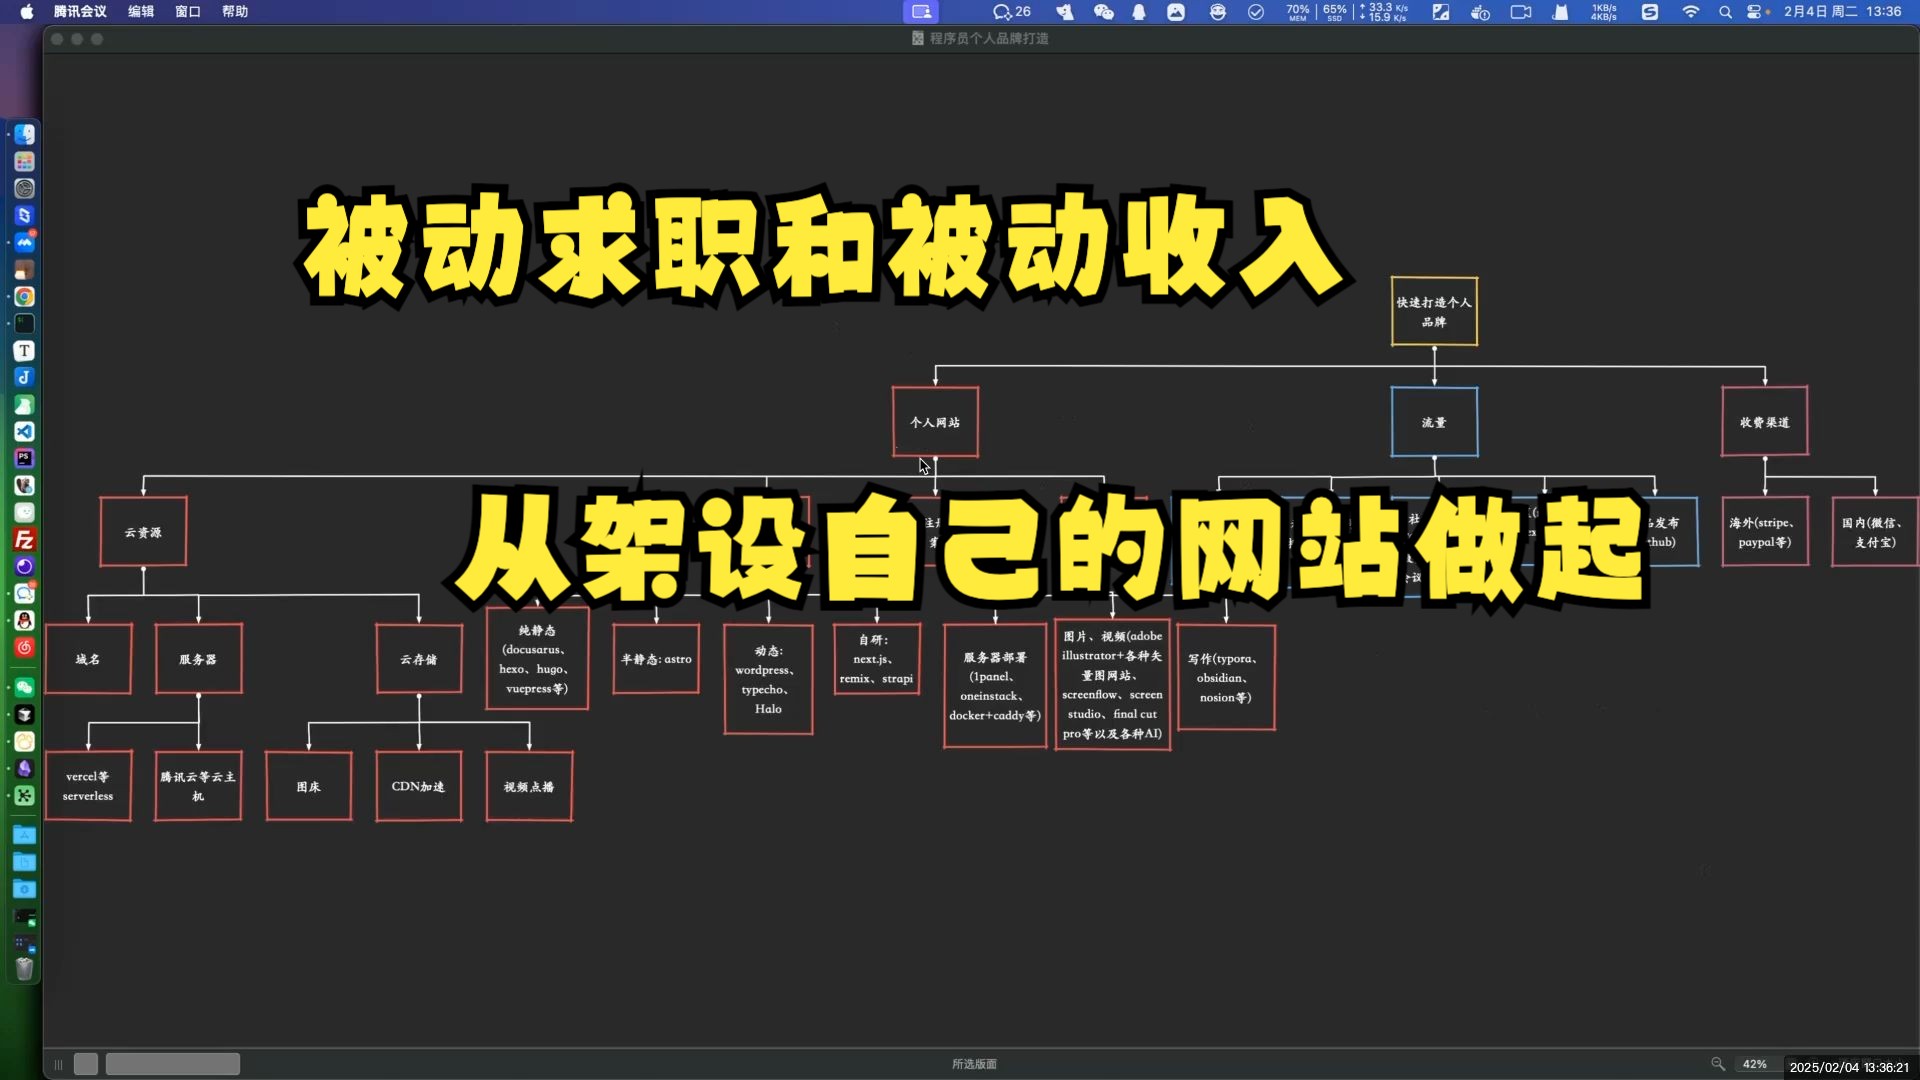Select the 纯静态 docusarus hexo node

point(537,659)
